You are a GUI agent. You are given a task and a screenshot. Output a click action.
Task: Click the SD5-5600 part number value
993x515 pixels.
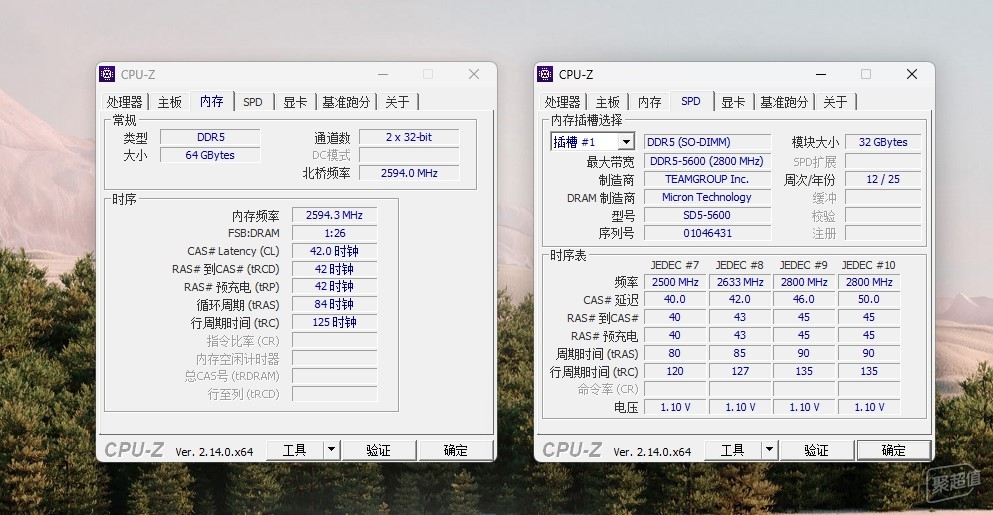[707, 215]
